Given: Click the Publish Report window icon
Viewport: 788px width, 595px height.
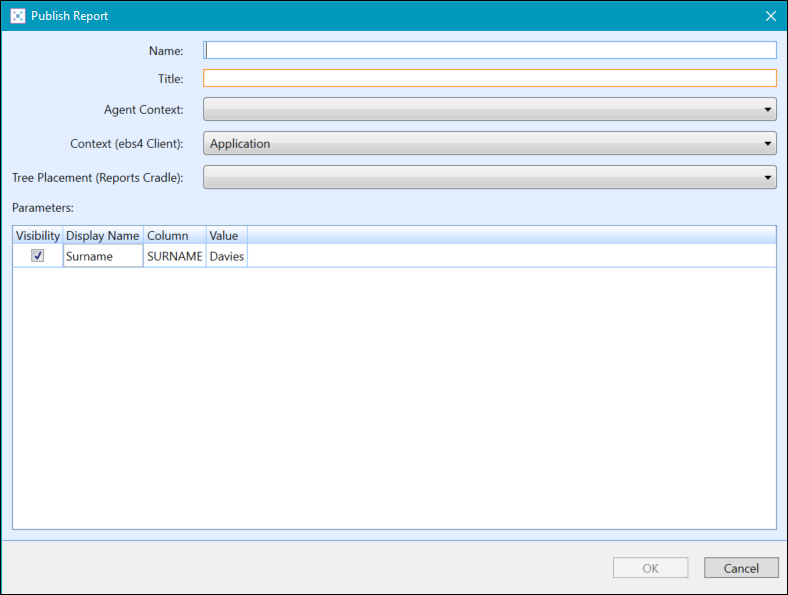Looking at the screenshot, I should pos(18,16).
